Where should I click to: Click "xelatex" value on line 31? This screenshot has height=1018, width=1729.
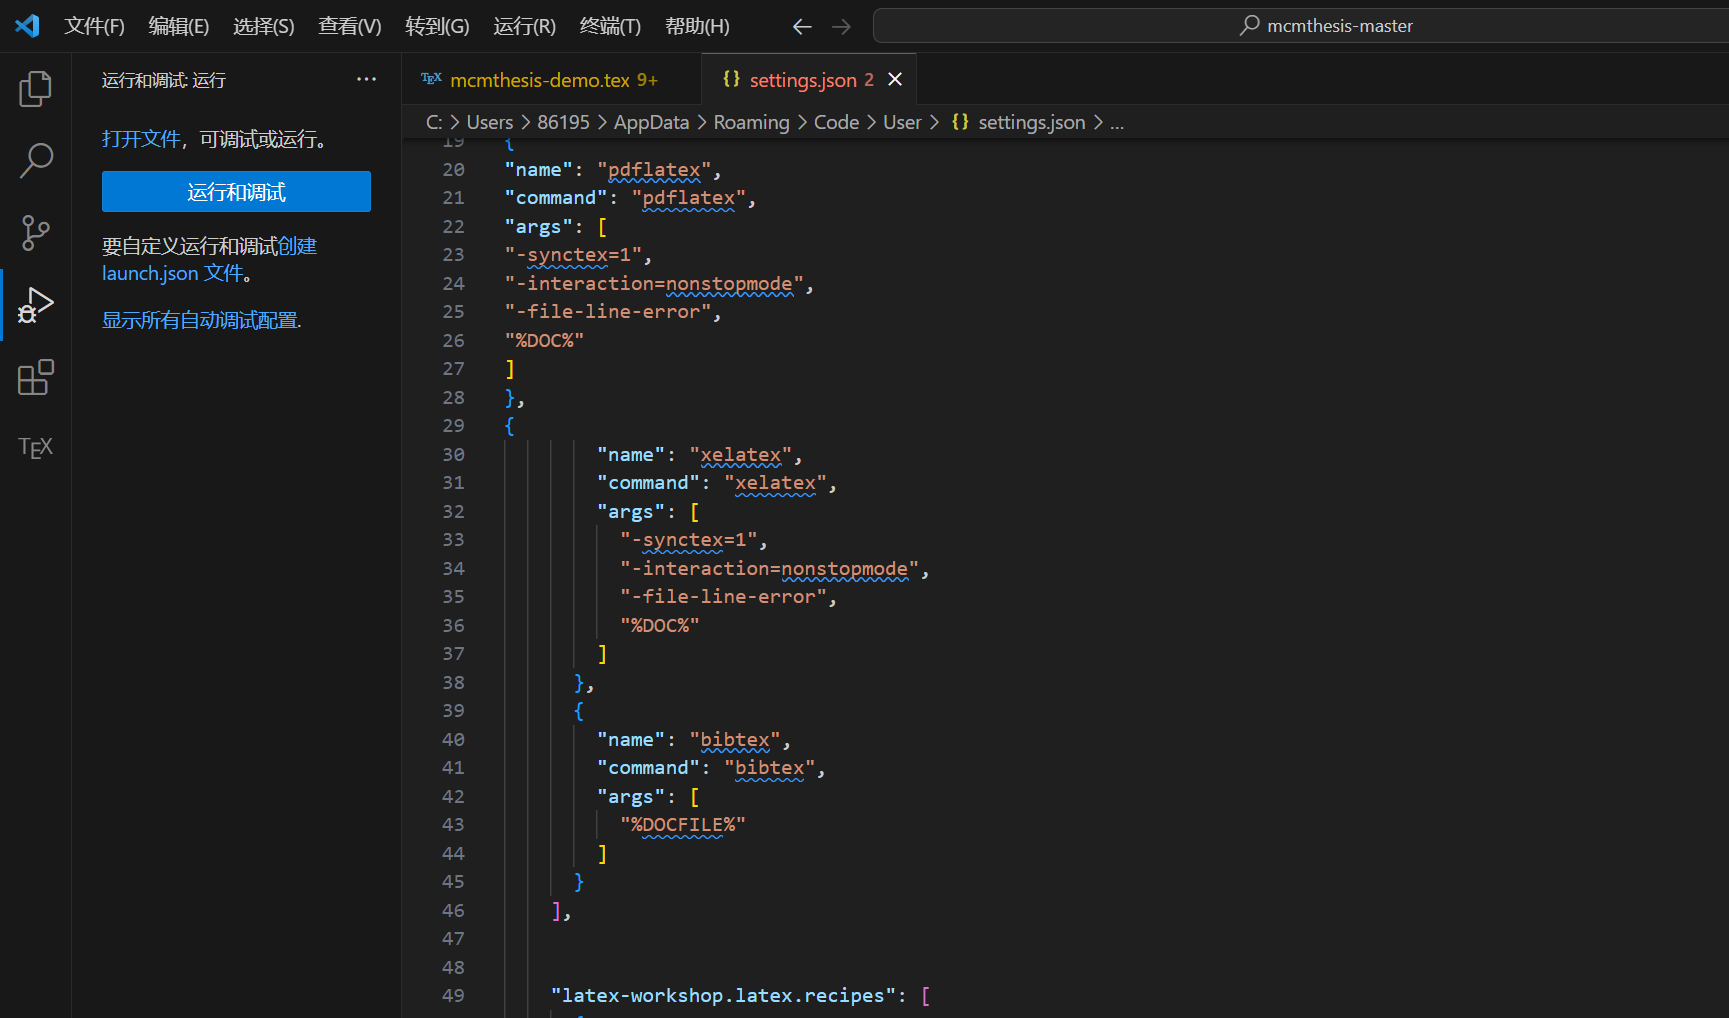coord(775,483)
